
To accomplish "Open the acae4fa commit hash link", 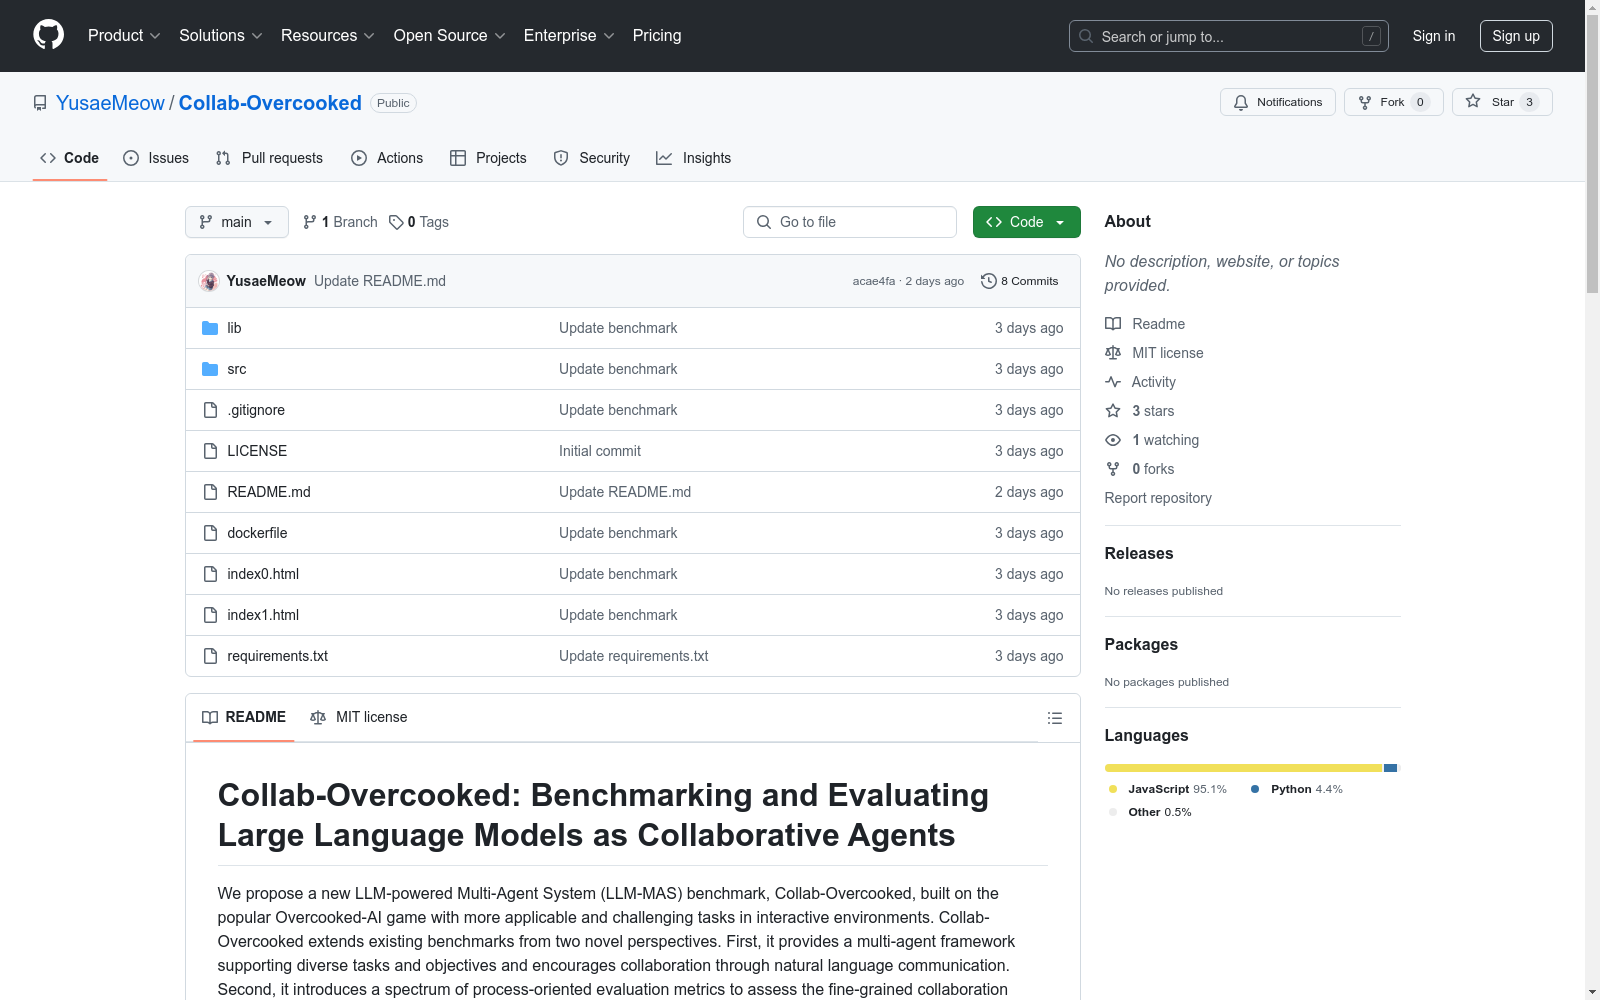I will point(873,281).
